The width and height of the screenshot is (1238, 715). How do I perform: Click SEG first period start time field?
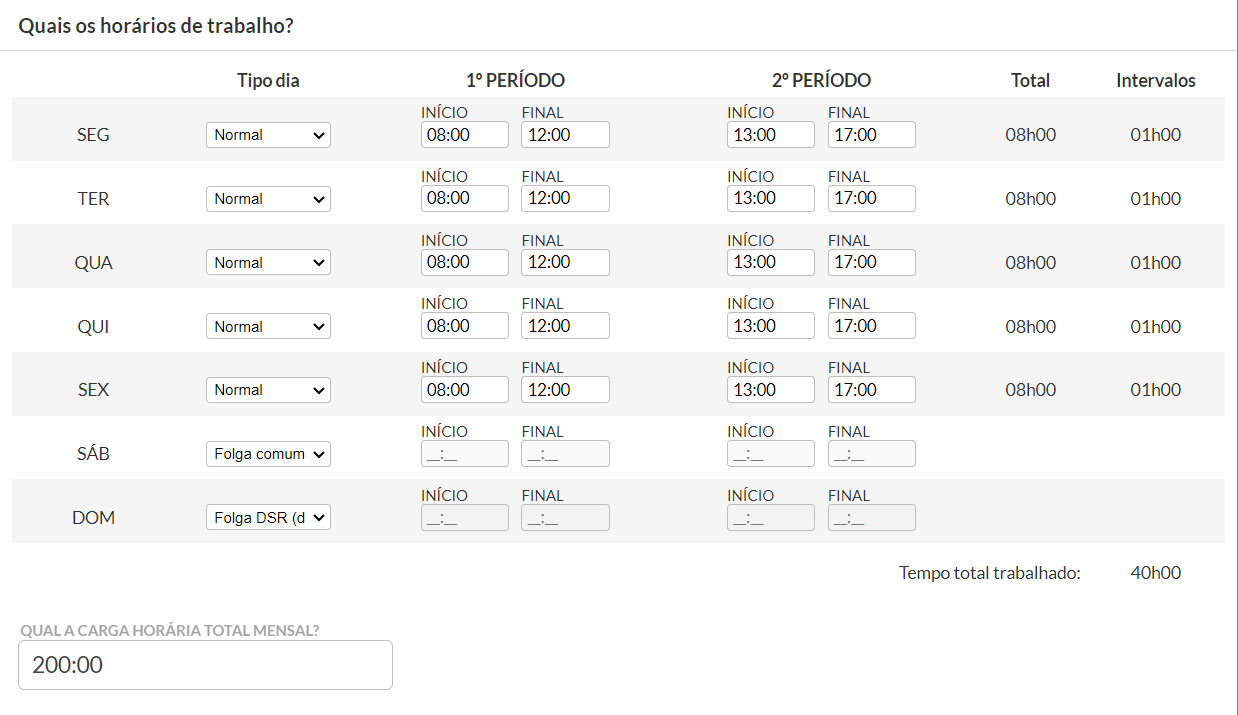(464, 135)
